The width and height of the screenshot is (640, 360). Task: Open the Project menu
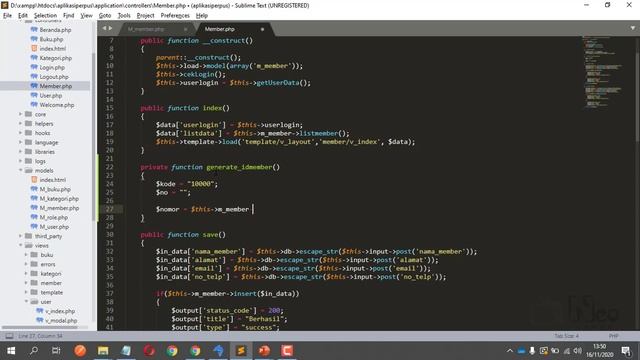(145, 16)
